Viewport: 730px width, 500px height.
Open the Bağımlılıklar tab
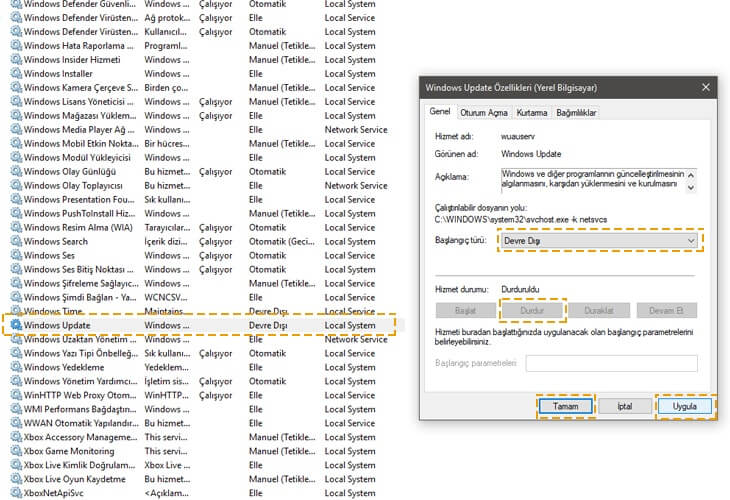point(576,113)
